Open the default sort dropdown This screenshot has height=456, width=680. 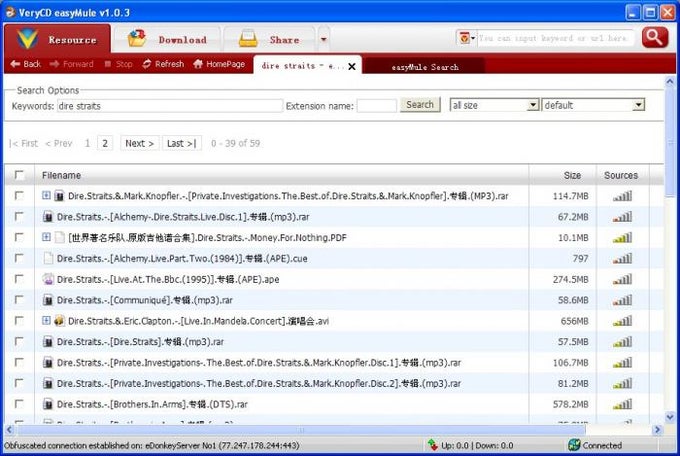point(593,105)
